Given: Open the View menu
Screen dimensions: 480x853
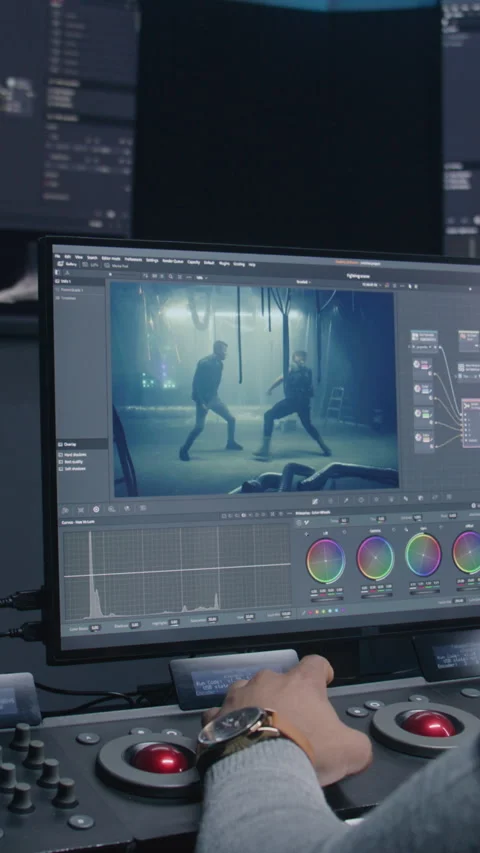Looking at the screenshot, I should click(79, 257).
